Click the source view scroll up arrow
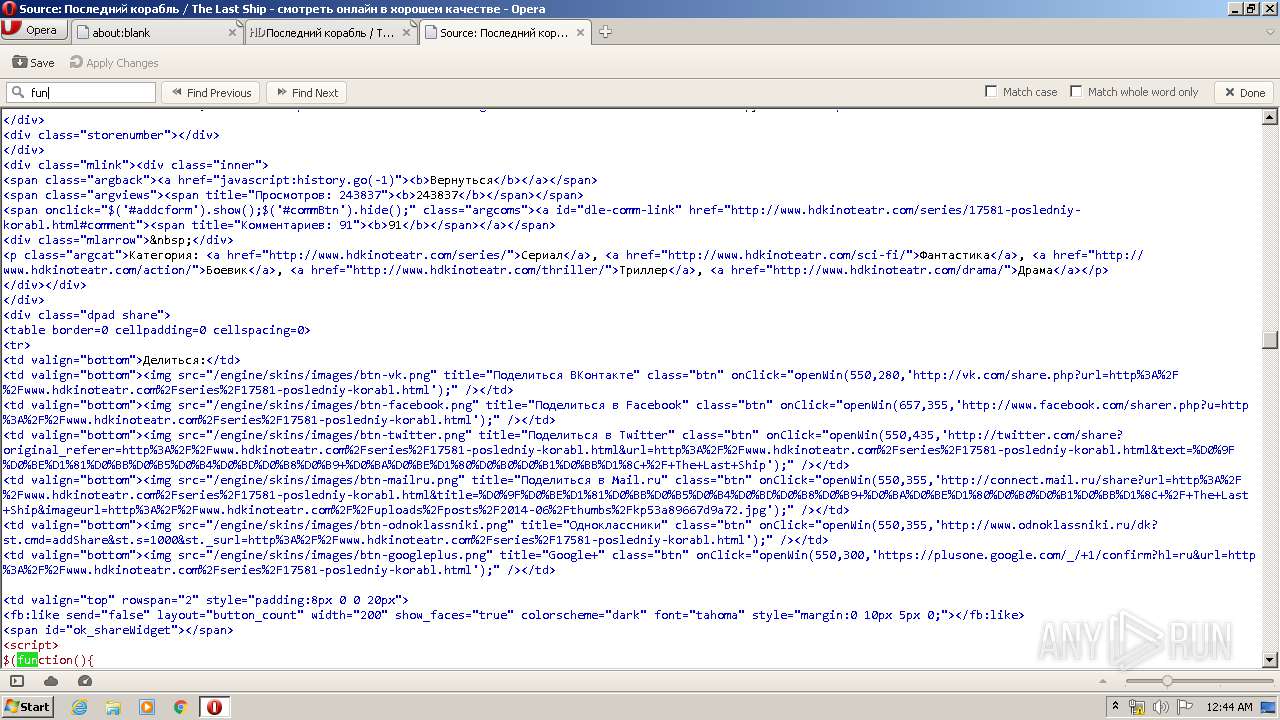The width and height of the screenshot is (1280, 720). tap(1270, 117)
